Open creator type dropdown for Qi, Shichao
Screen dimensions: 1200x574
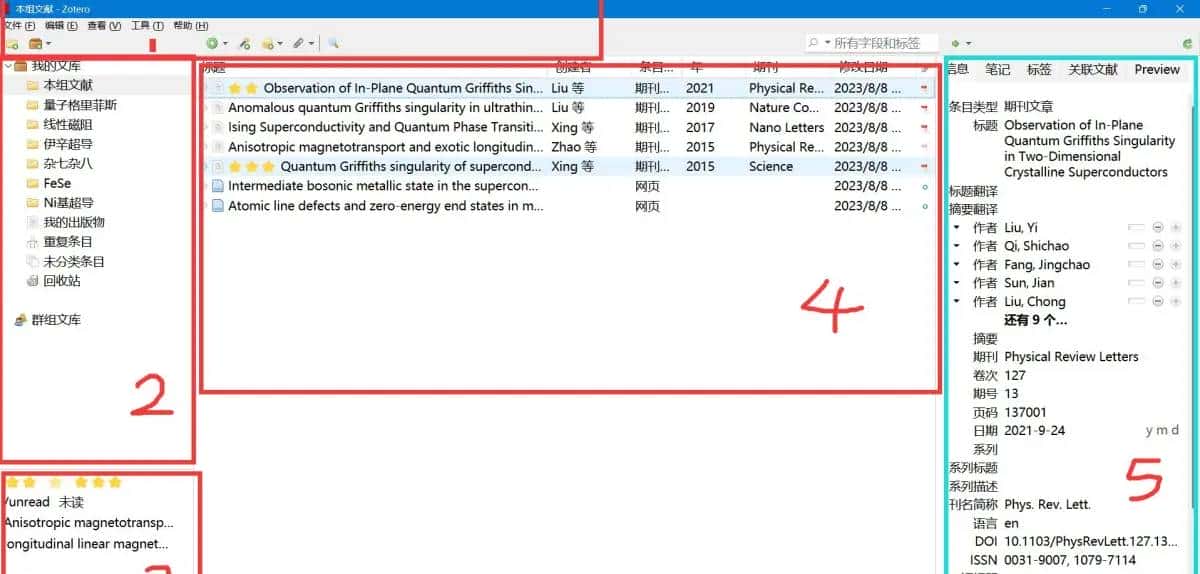click(957, 246)
